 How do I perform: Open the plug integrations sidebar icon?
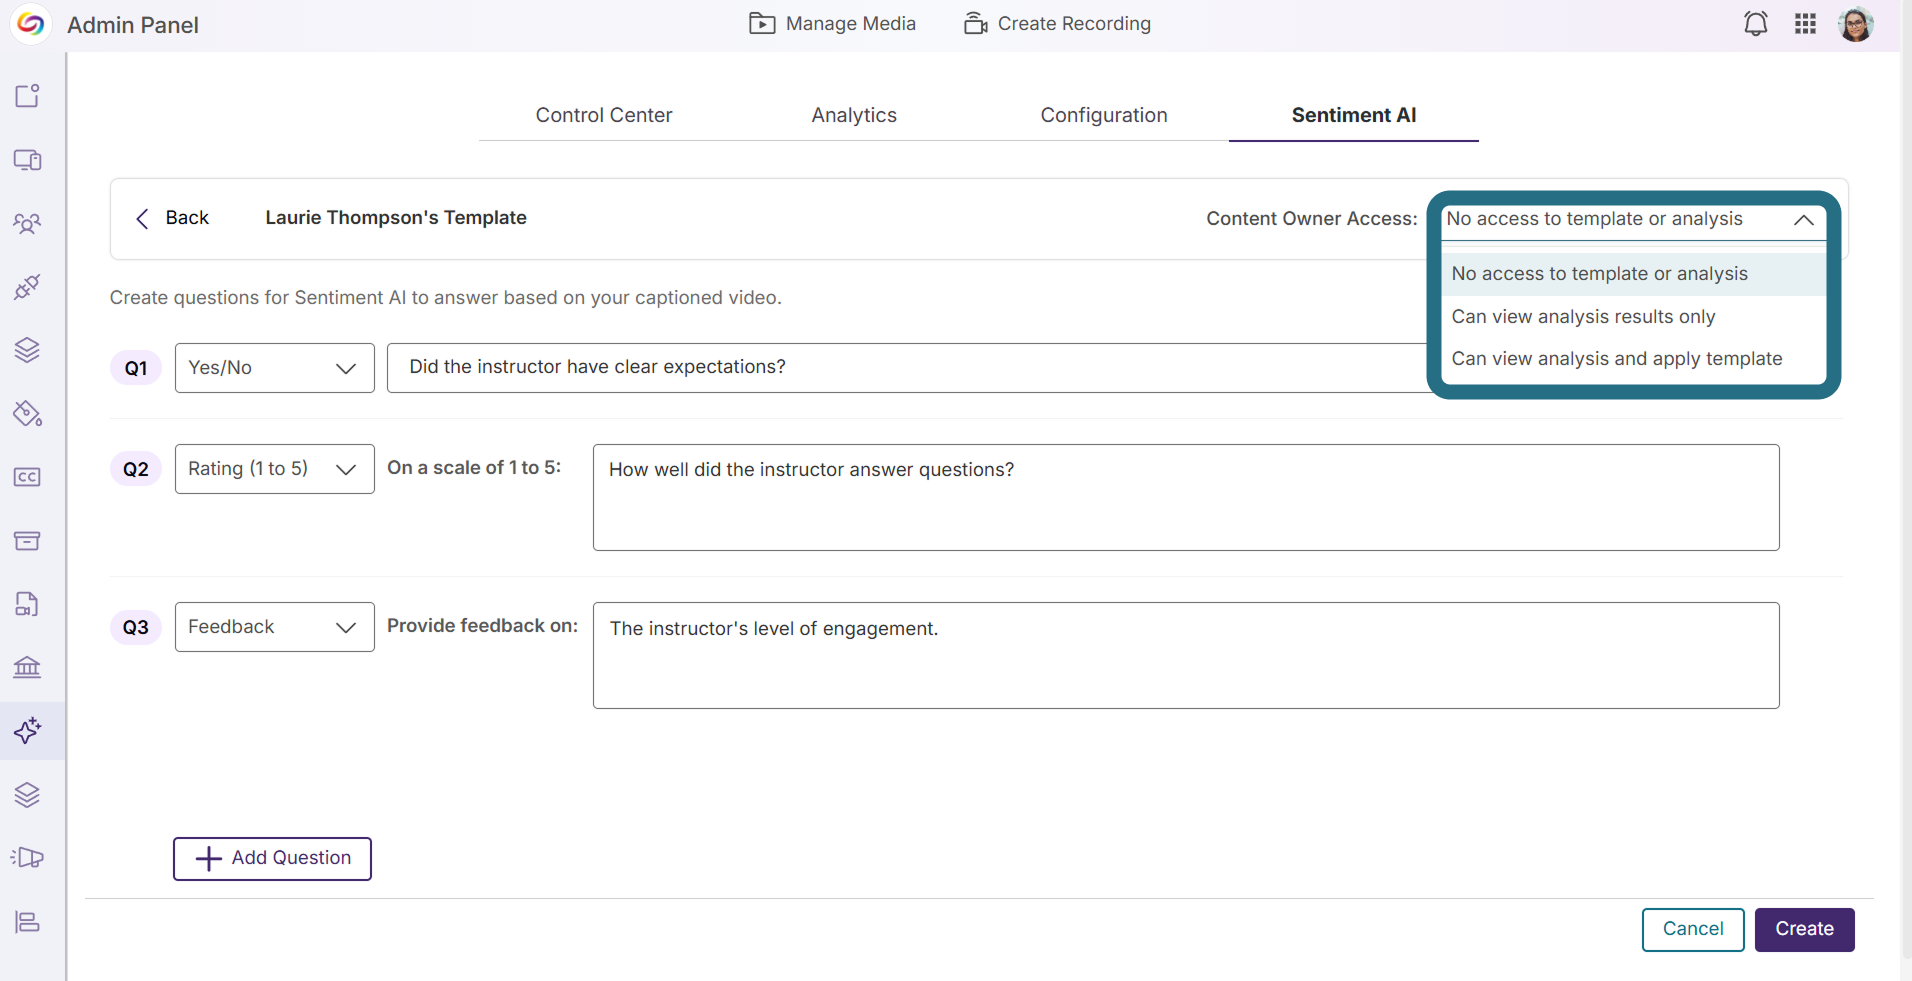pyautogui.click(x=27, y=287)
